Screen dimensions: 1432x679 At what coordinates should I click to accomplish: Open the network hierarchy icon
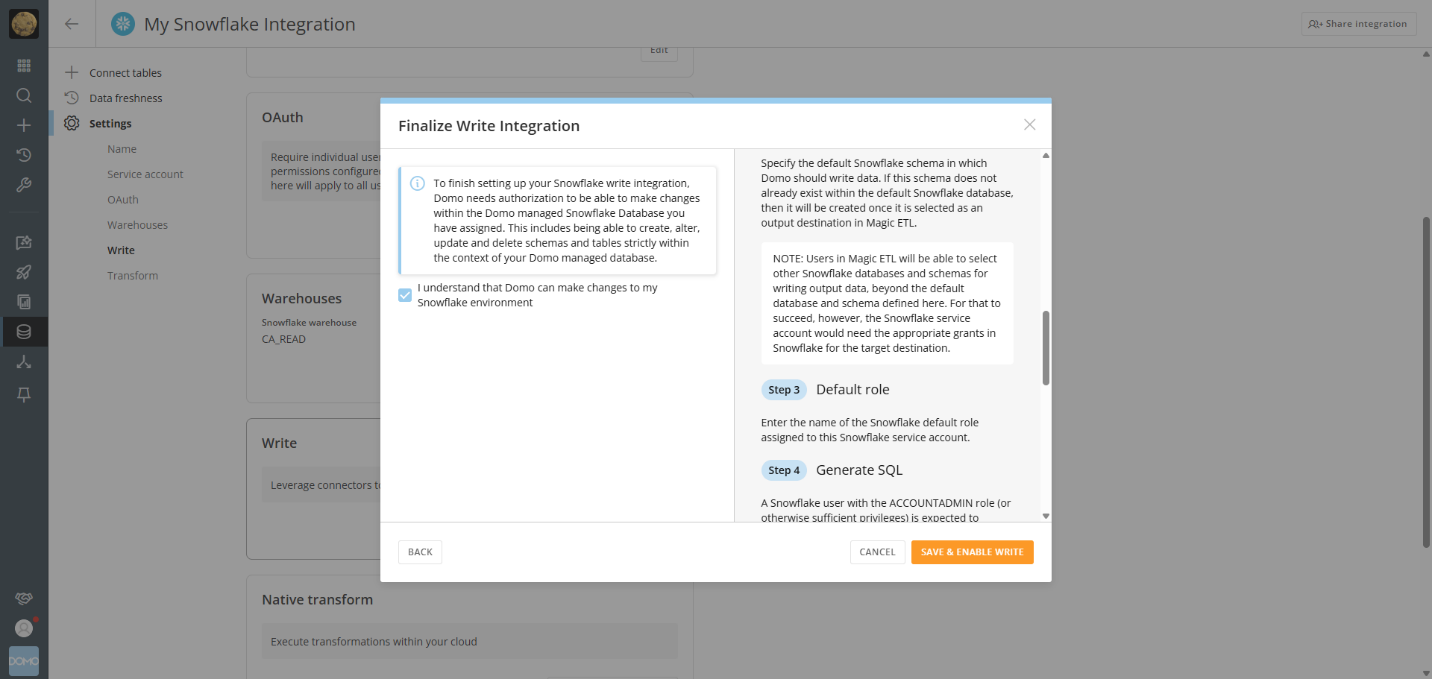[x=24, y=362]
